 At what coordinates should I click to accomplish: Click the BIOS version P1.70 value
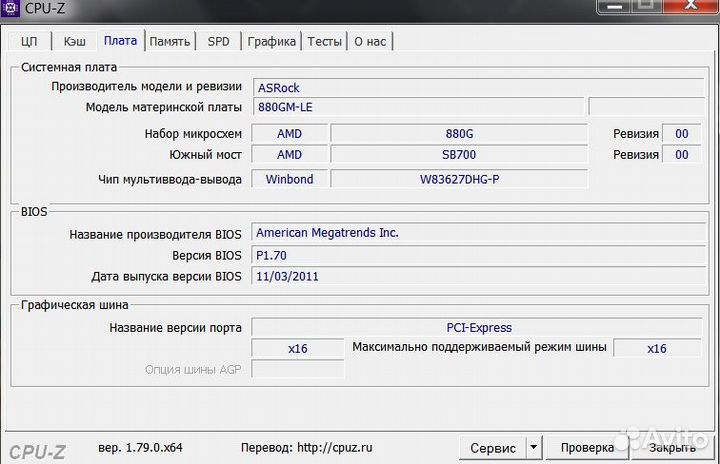tap(478, 255)
